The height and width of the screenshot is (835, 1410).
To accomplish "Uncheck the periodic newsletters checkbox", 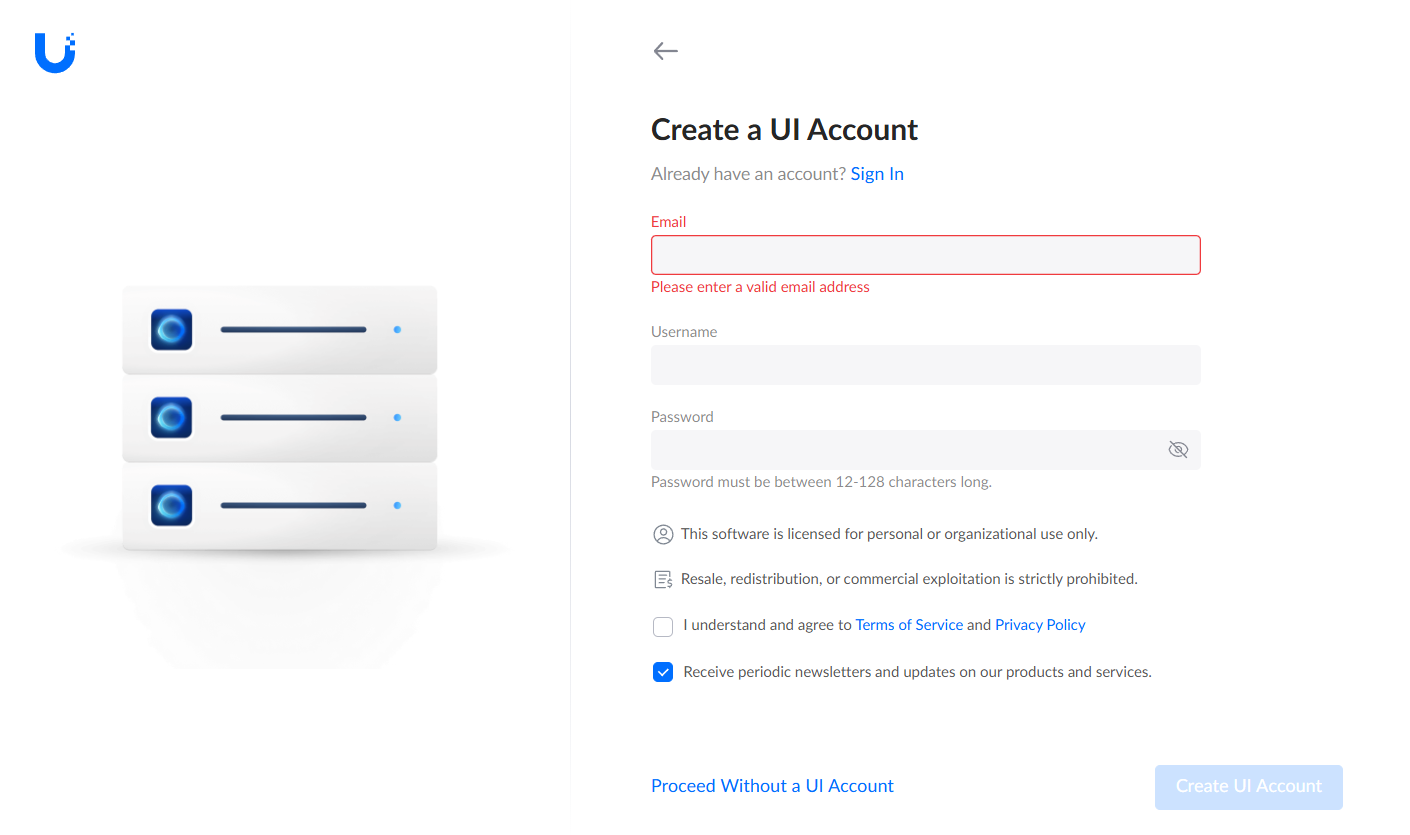I will (663, 672).
